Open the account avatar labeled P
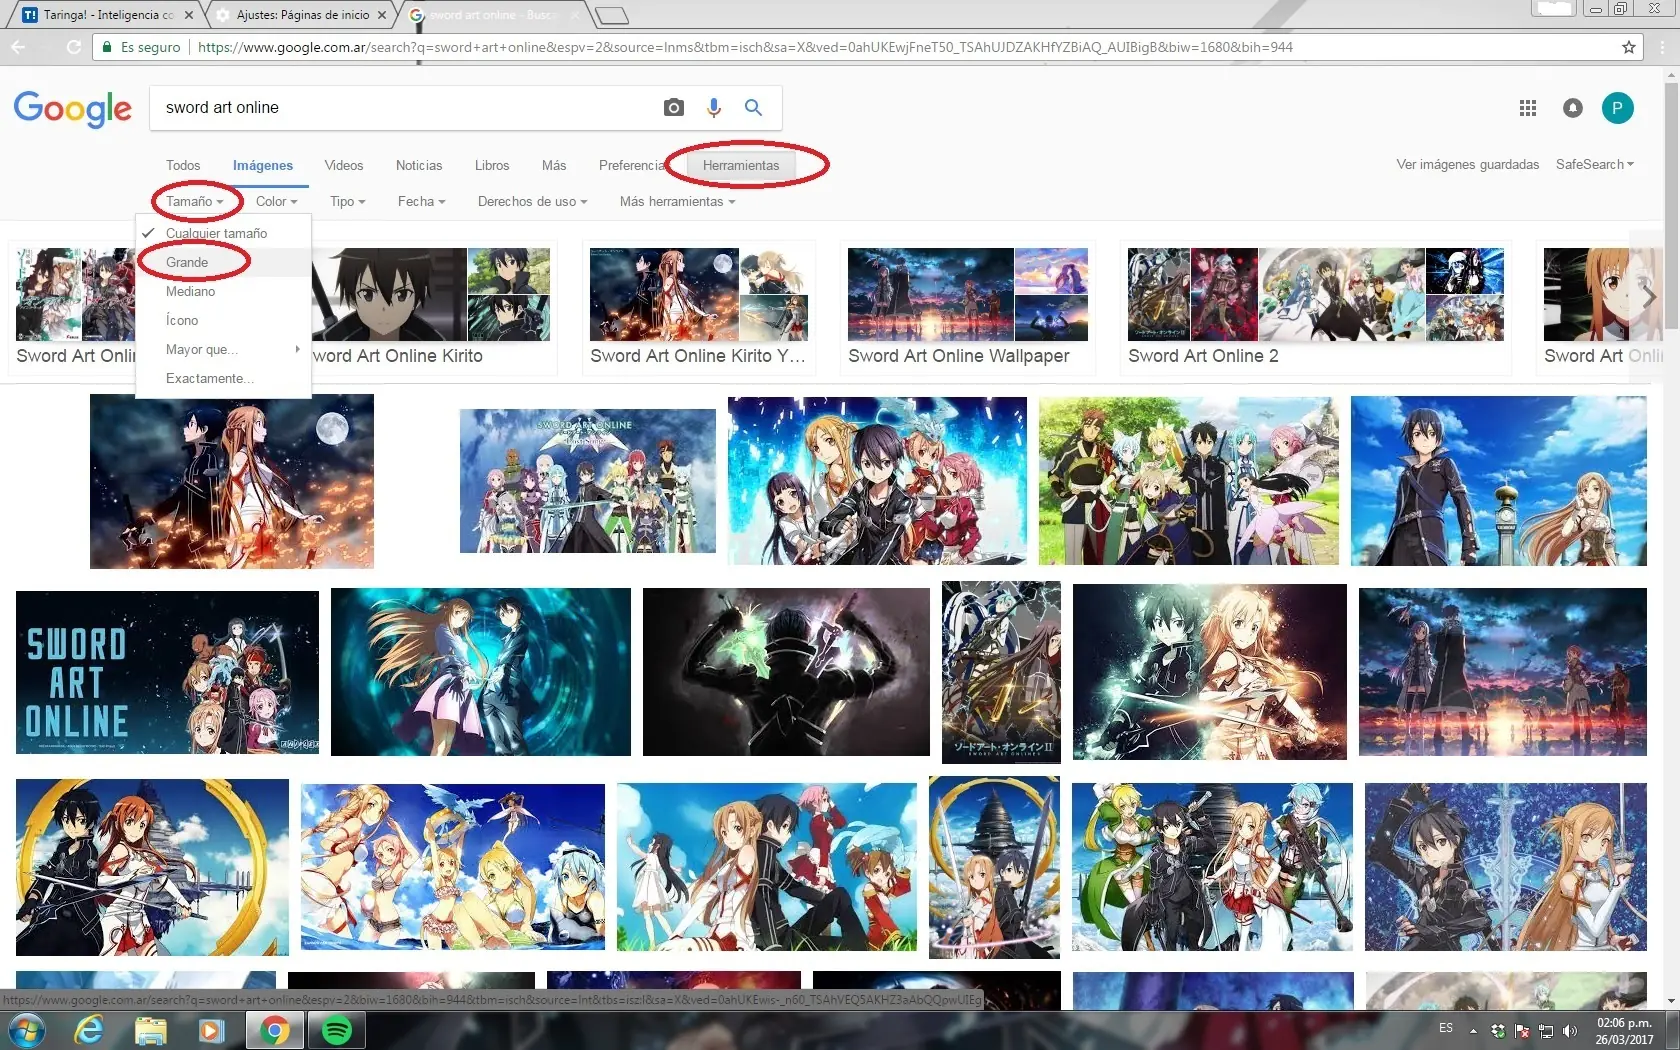The width and height of the screenshot is (1680, 1050). pos(1617,108)
